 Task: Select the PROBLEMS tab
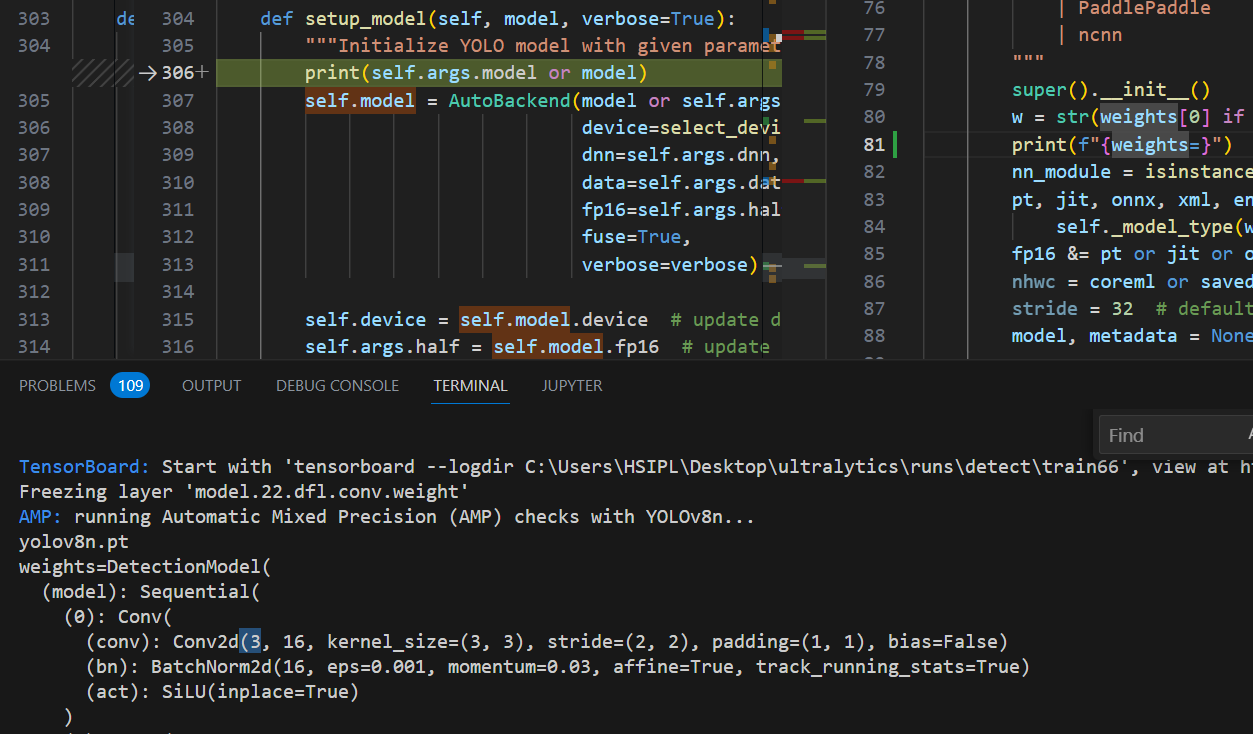57,385
